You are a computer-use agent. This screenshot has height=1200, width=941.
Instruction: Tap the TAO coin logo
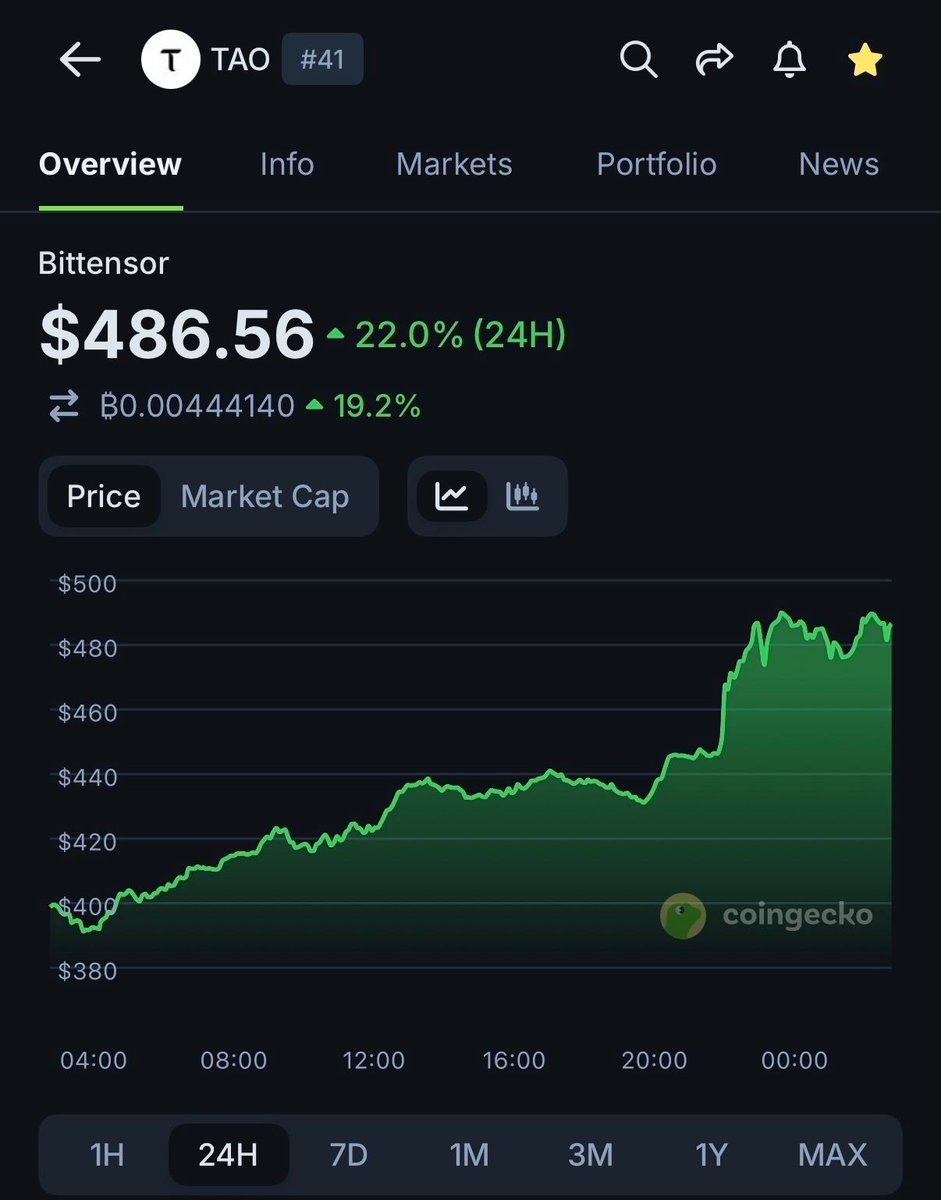point(171,60)
